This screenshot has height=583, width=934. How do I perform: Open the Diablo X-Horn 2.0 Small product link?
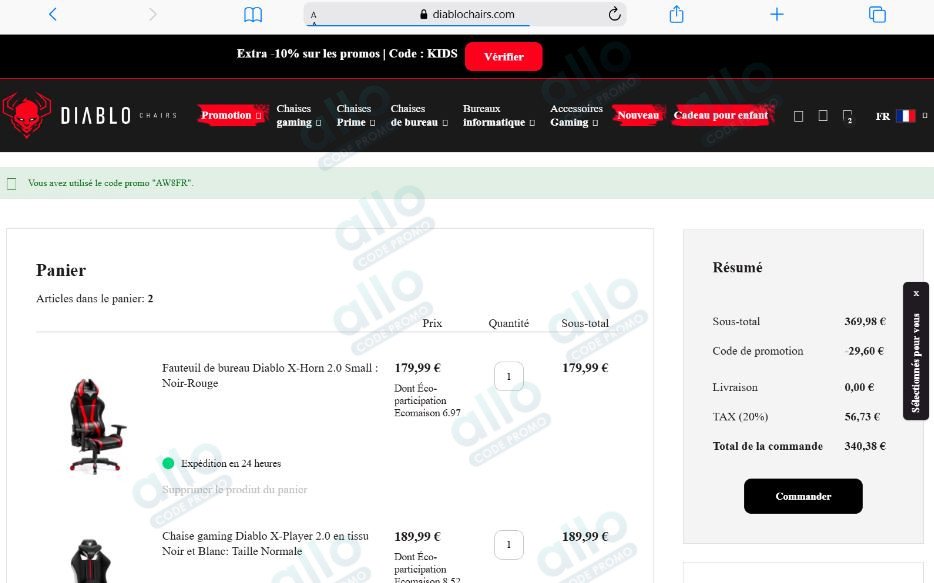pos(270,375)
